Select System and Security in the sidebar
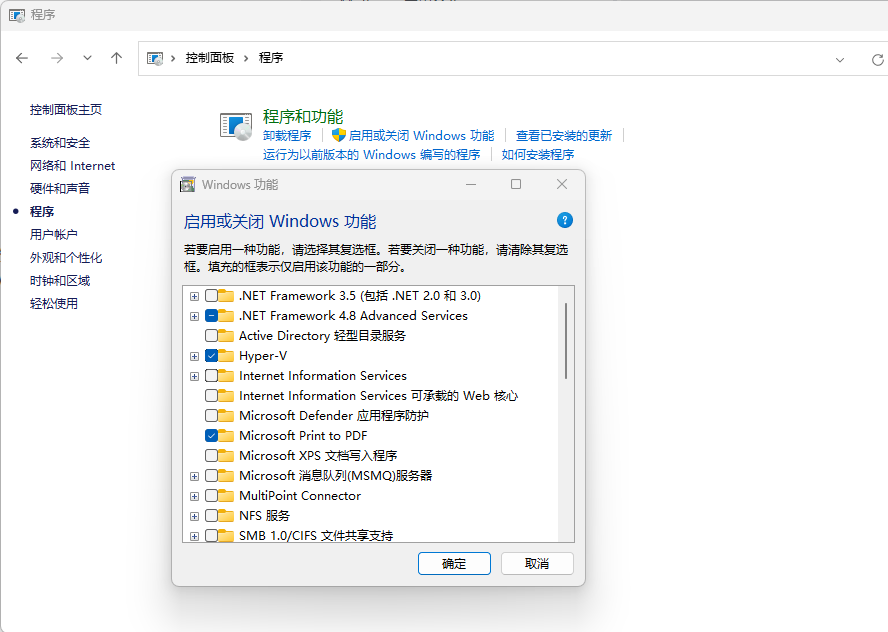 60,143
